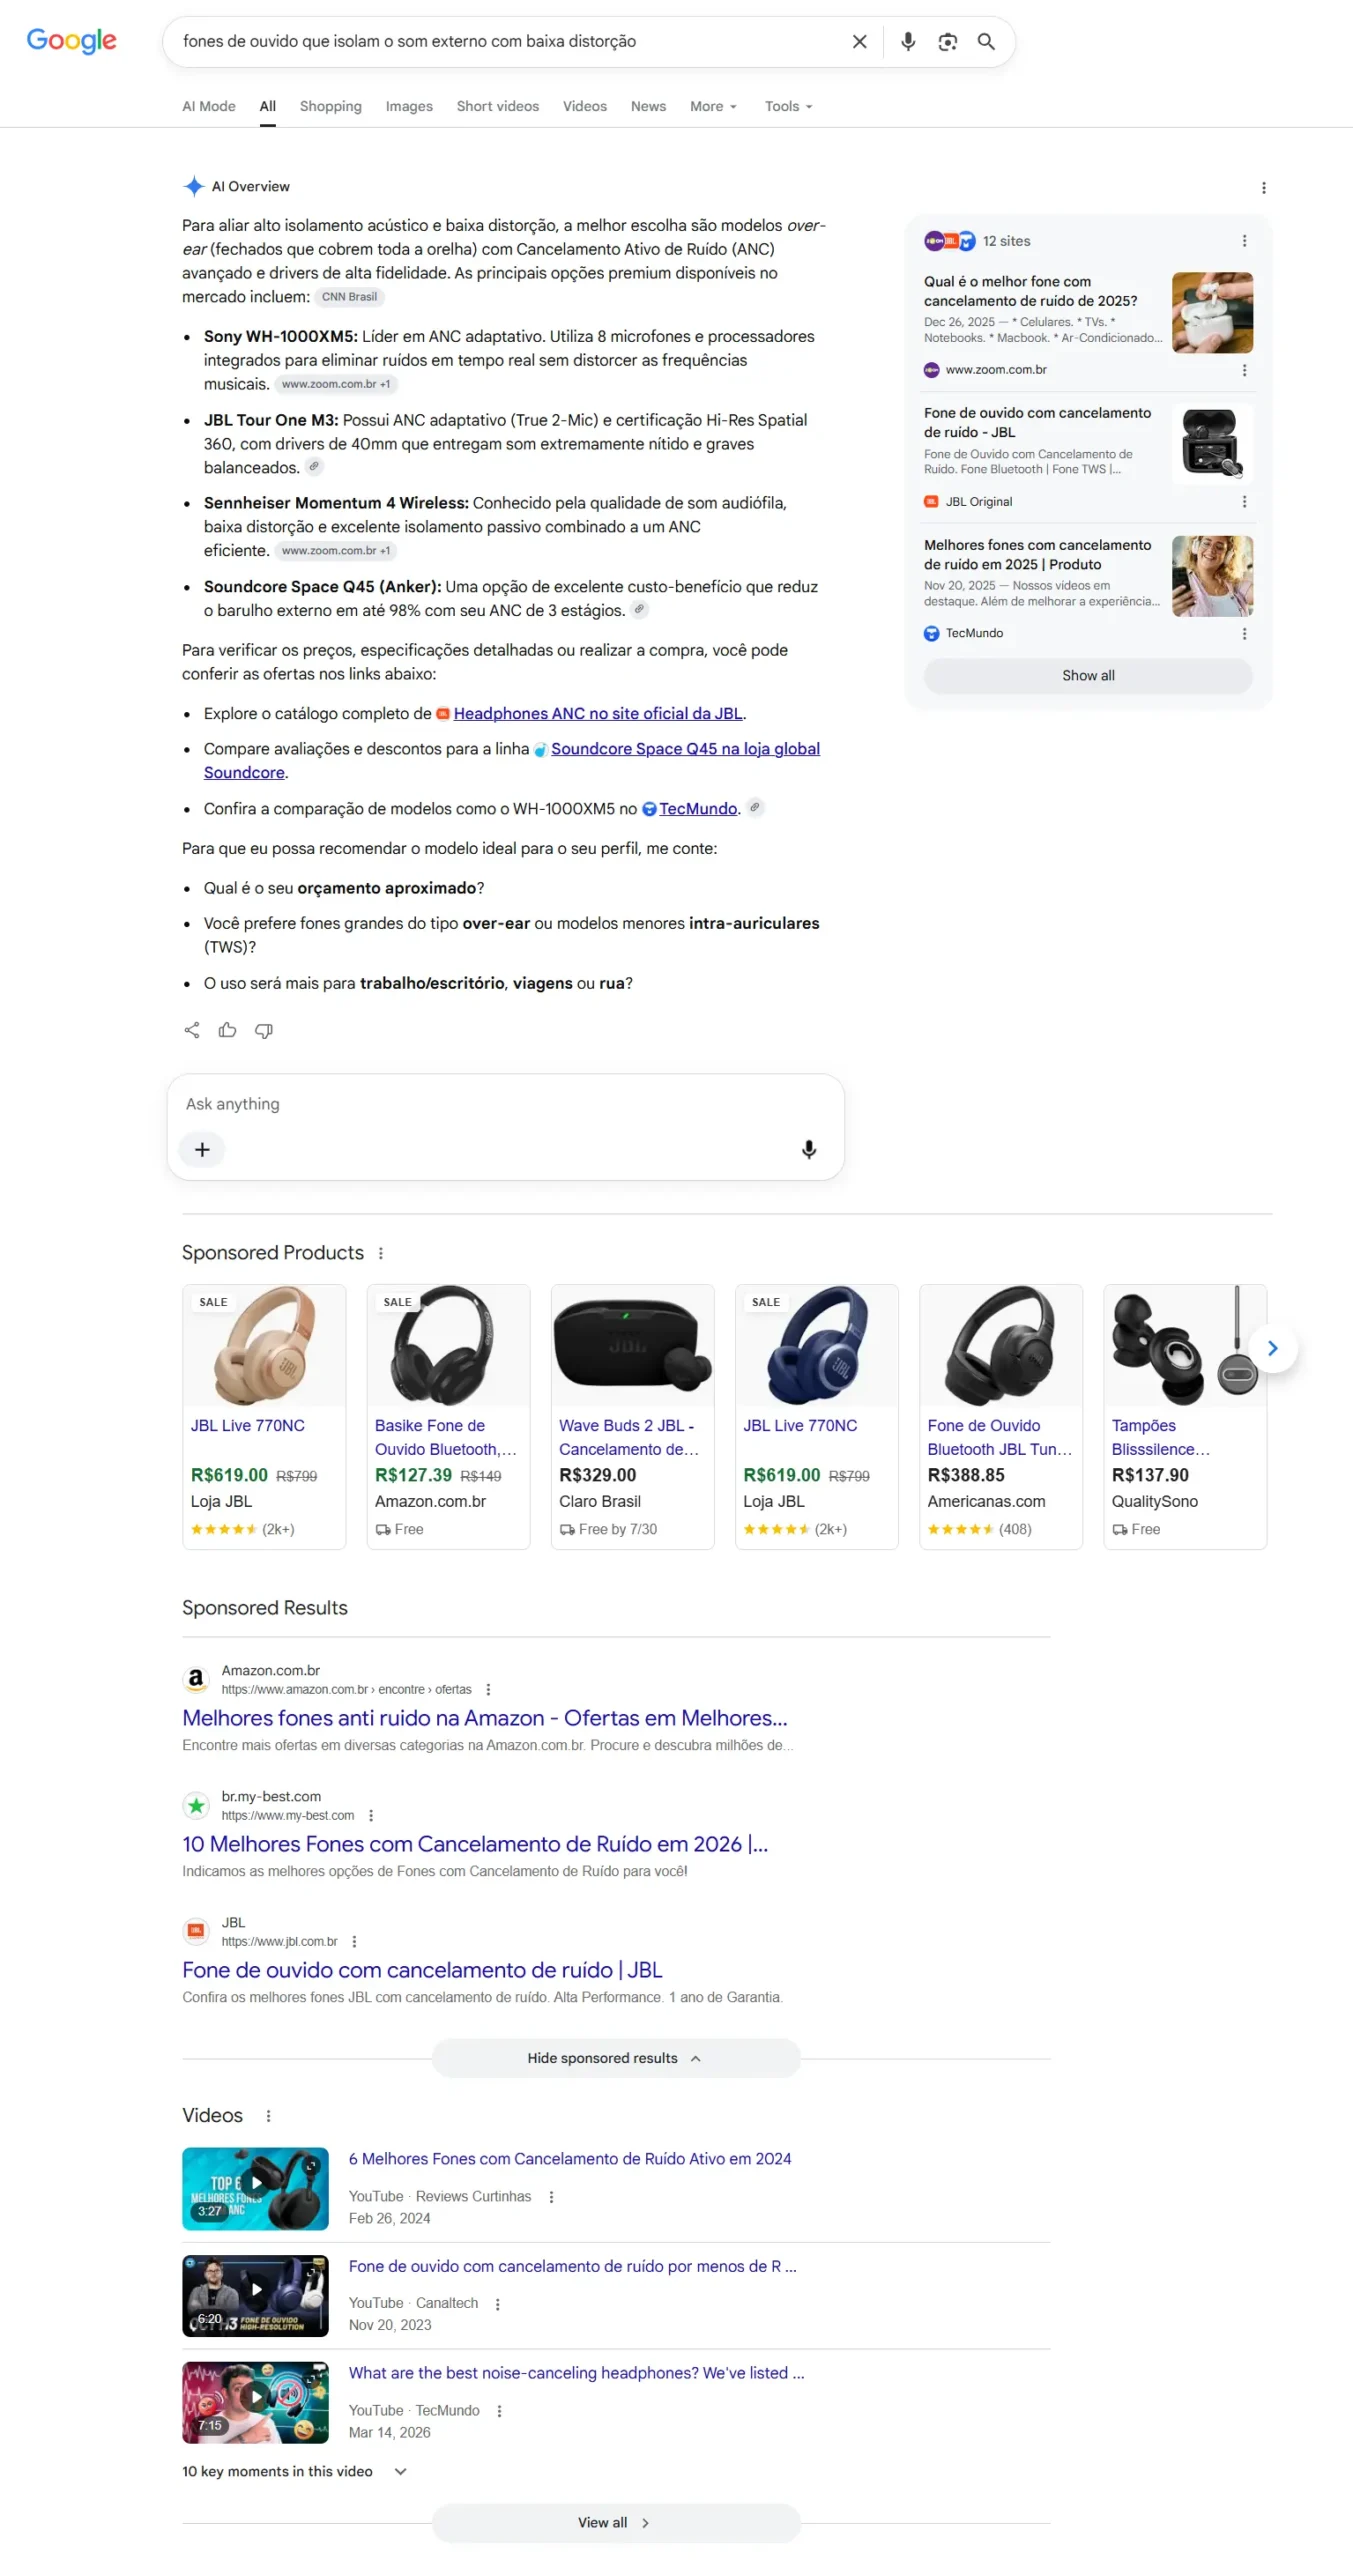1353x2560 pixels.
Task: Open Headphones ANC no site oficial da JBL link
Action: point(598,714)
